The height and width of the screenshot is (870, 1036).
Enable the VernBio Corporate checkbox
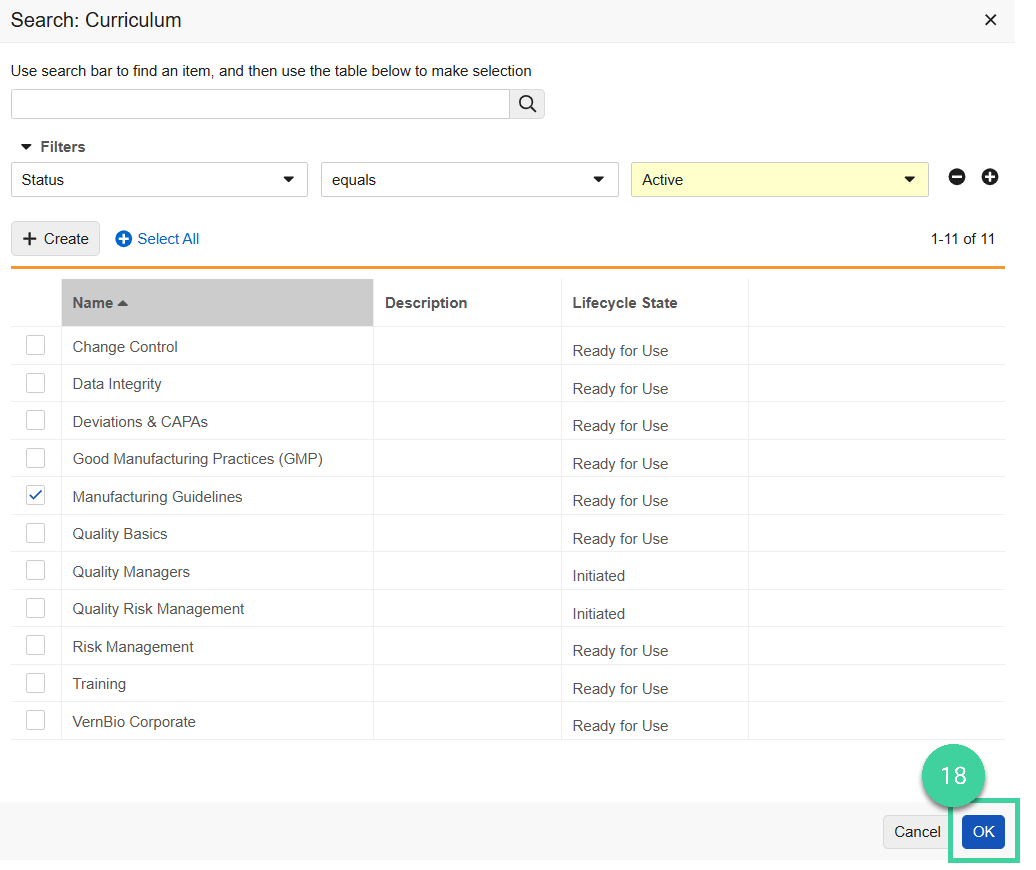coord(36,721)
